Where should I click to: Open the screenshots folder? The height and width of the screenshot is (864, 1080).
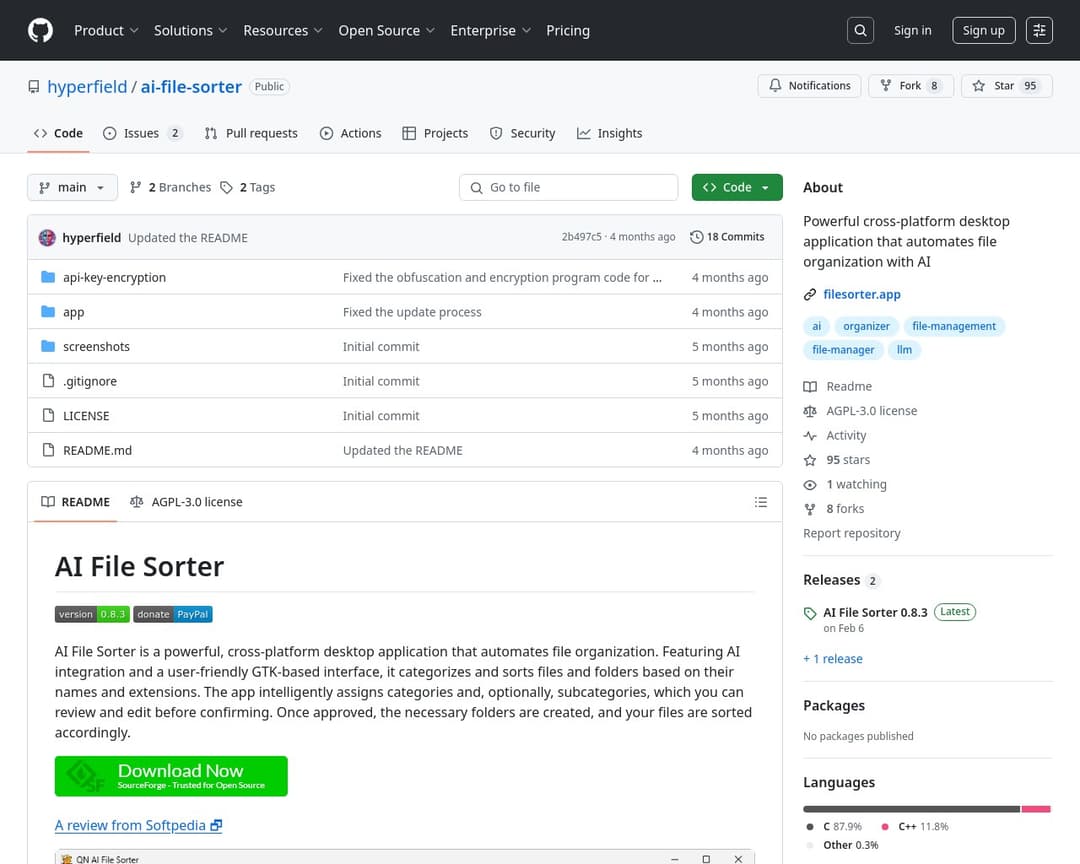click(96, 347)
